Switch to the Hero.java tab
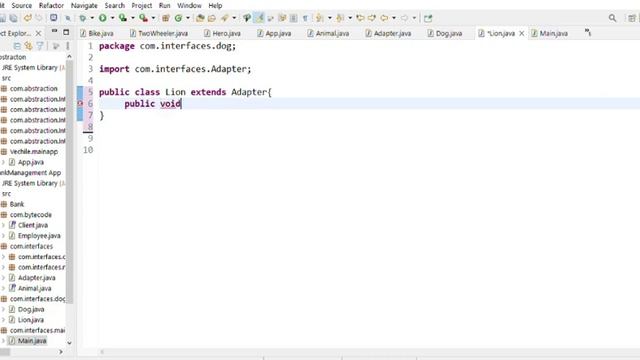The height and width of the screenshot is (360, 640). click(222, 33)
